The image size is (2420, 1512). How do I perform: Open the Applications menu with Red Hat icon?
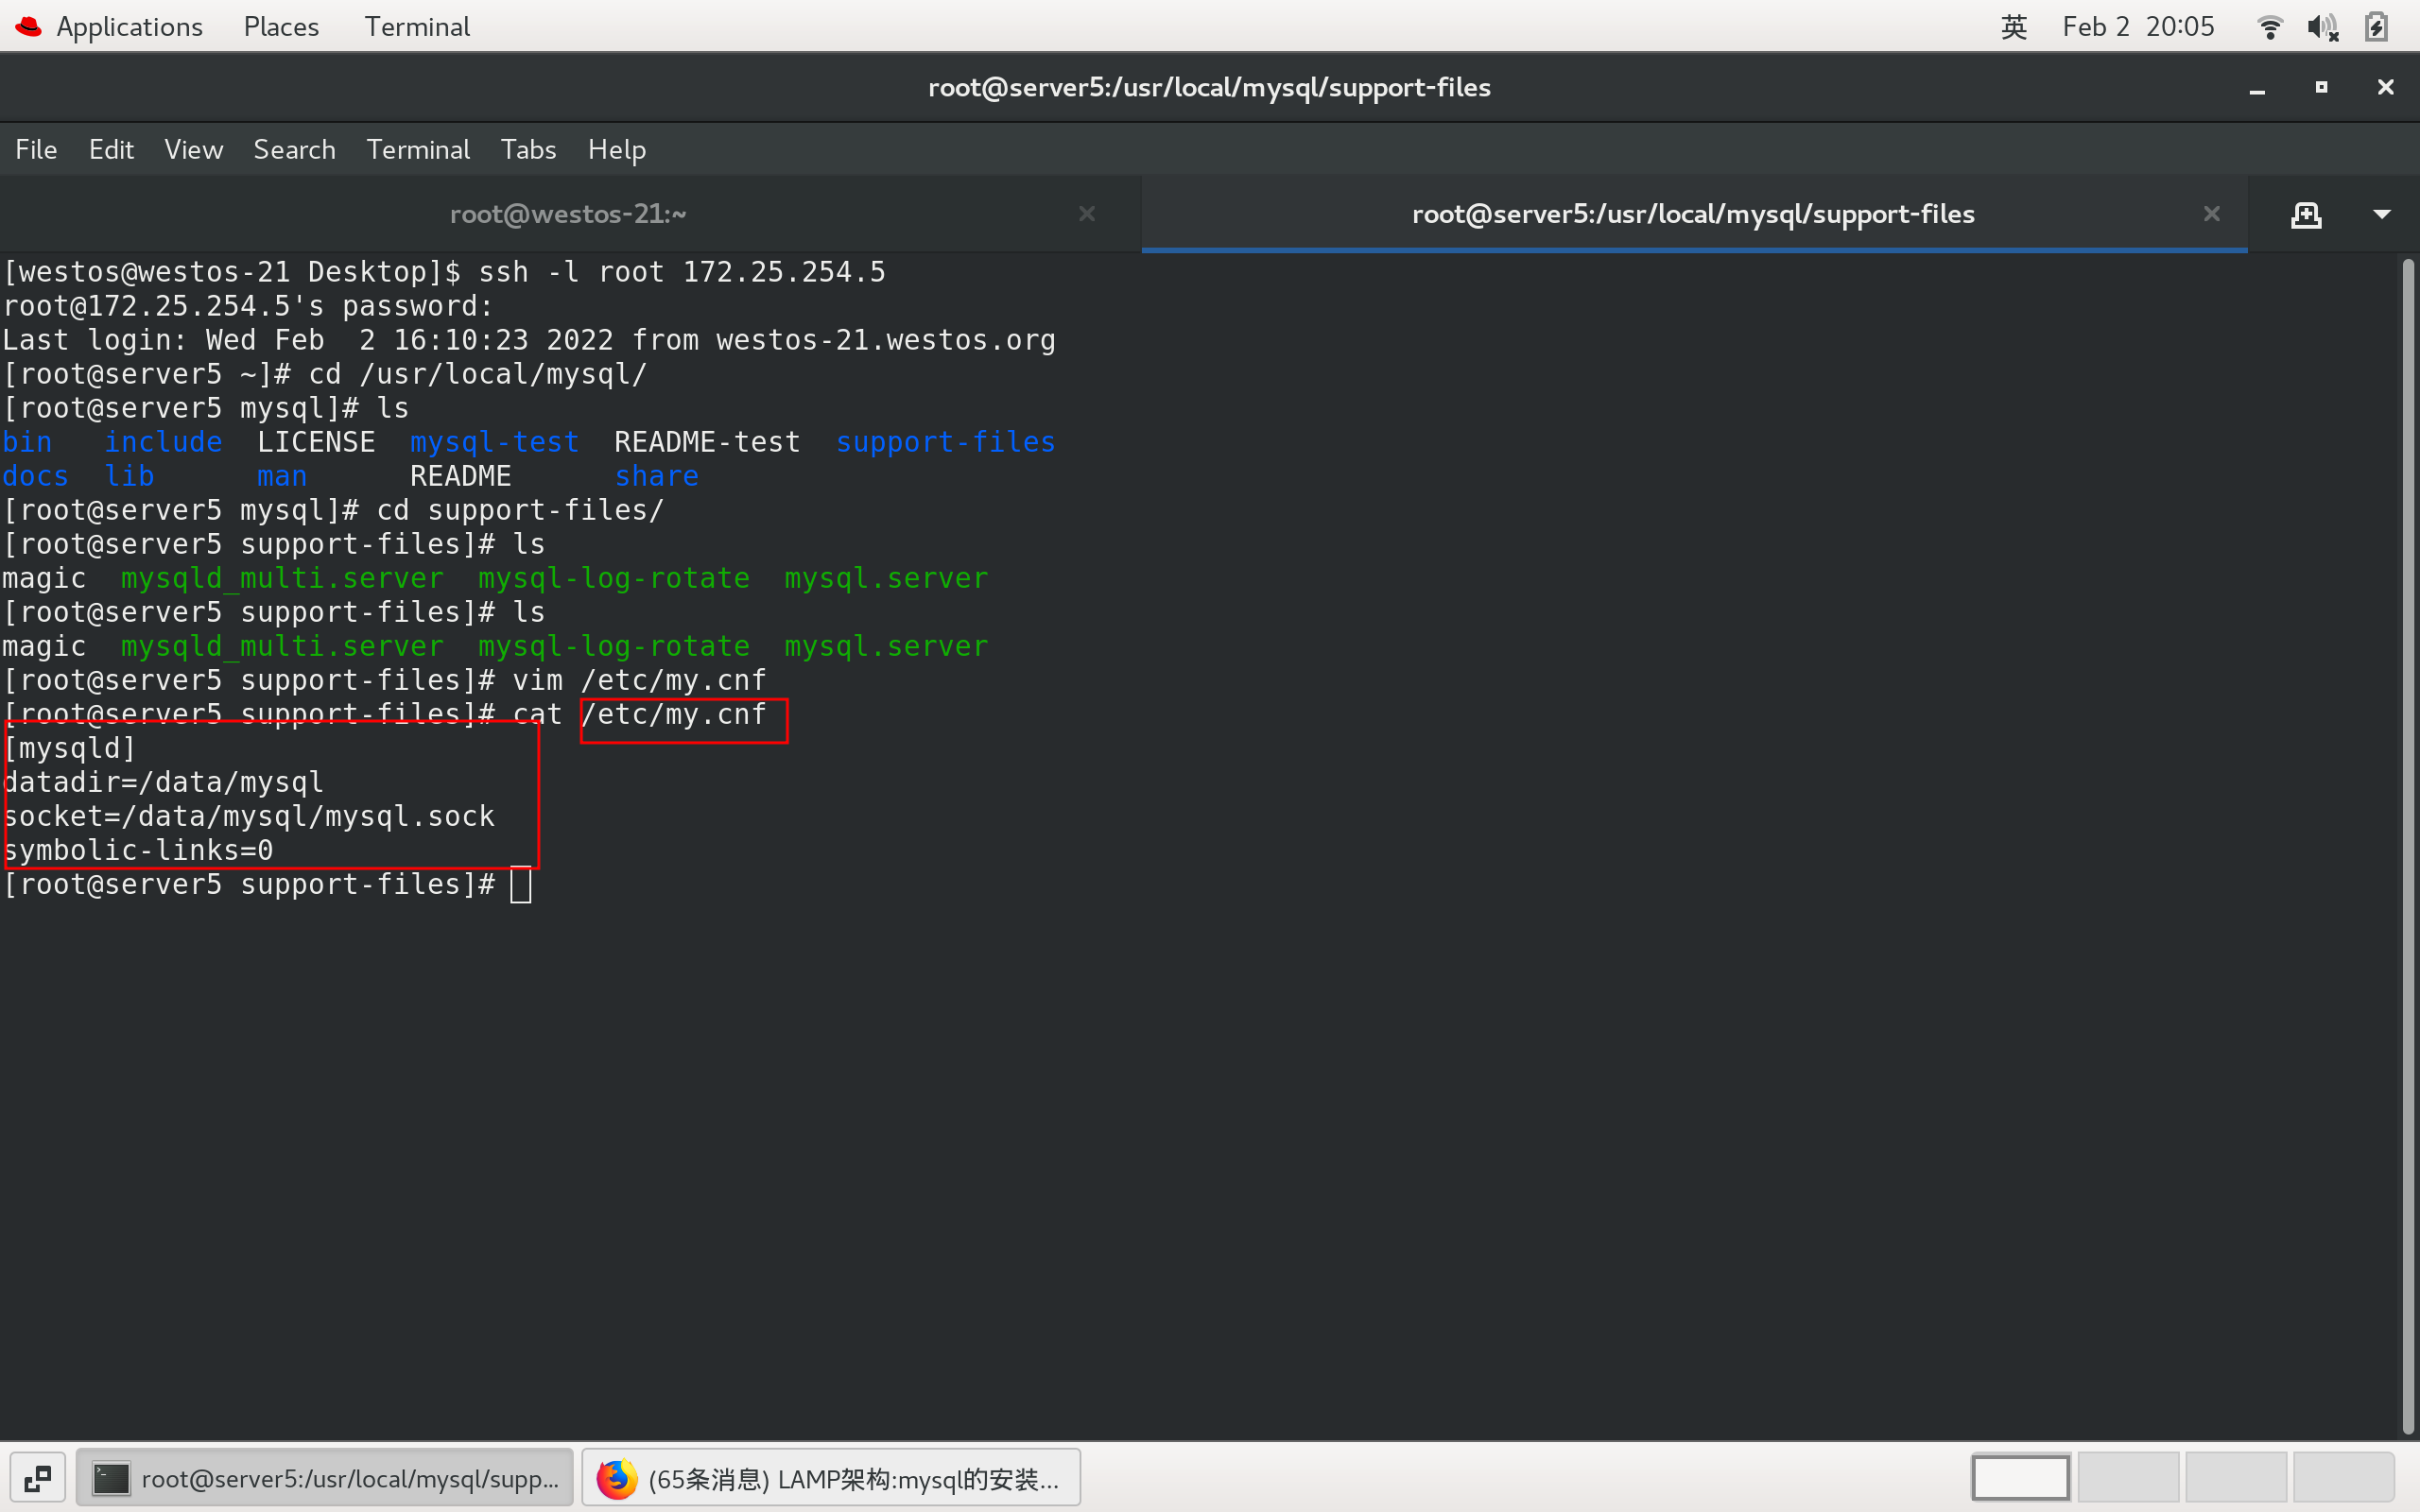[110, 27]
